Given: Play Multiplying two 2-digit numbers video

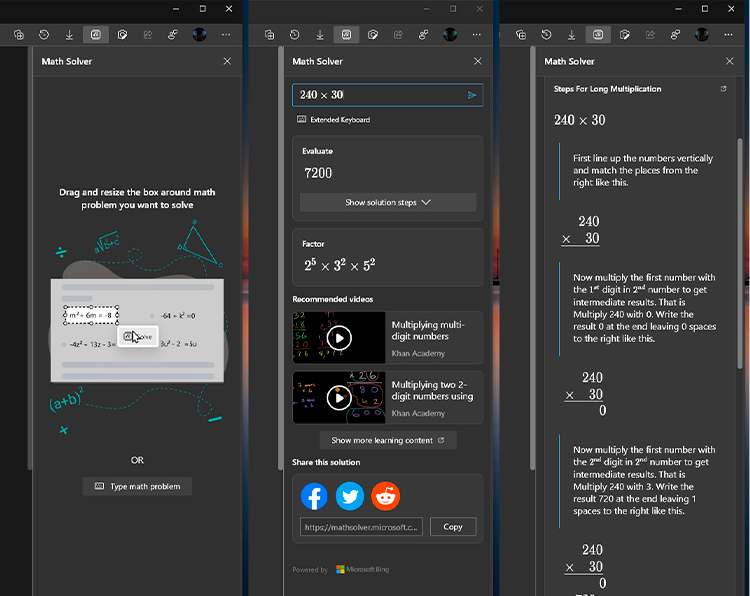Looking at the screenshot, I should pyautogui.click(x=339, y=397).
